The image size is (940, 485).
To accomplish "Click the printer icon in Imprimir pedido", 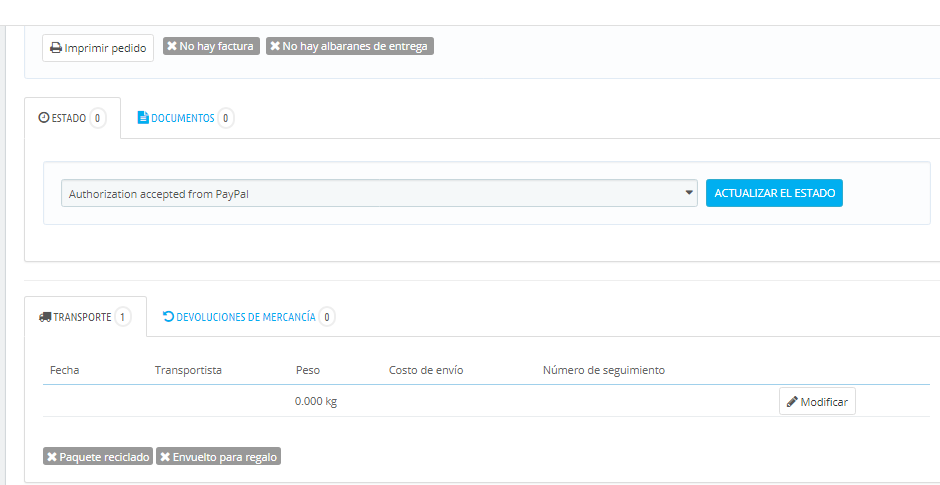I will tap(55, 49).
